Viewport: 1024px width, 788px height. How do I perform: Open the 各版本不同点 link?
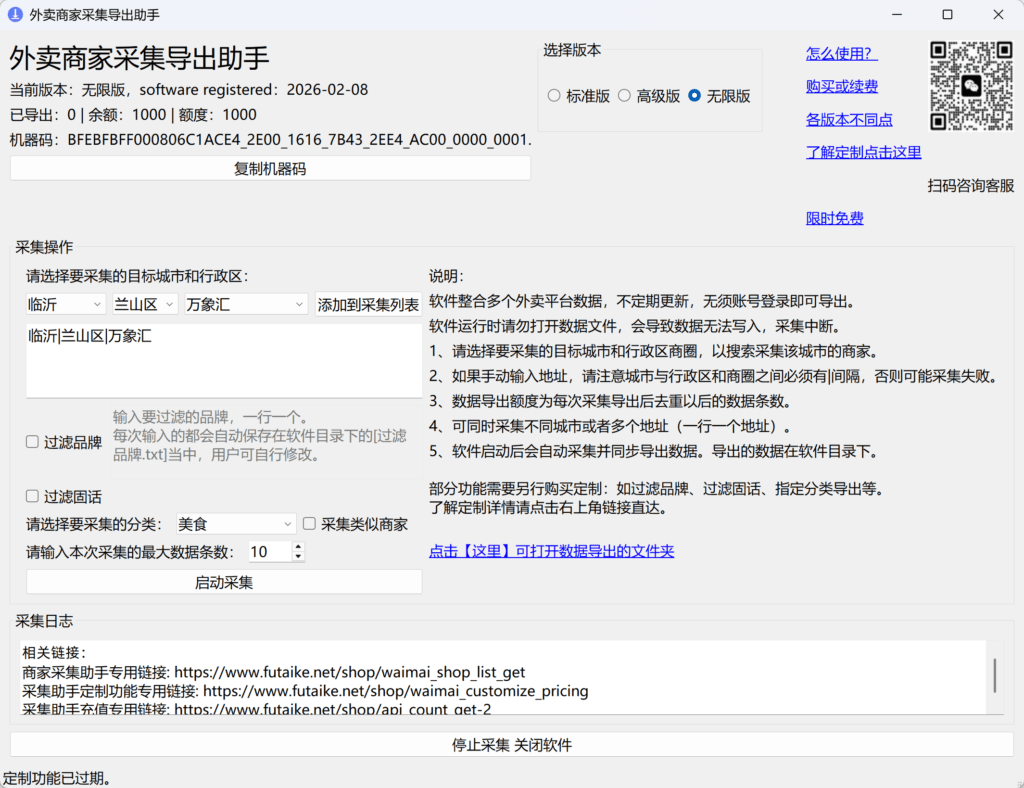point(848,119)
